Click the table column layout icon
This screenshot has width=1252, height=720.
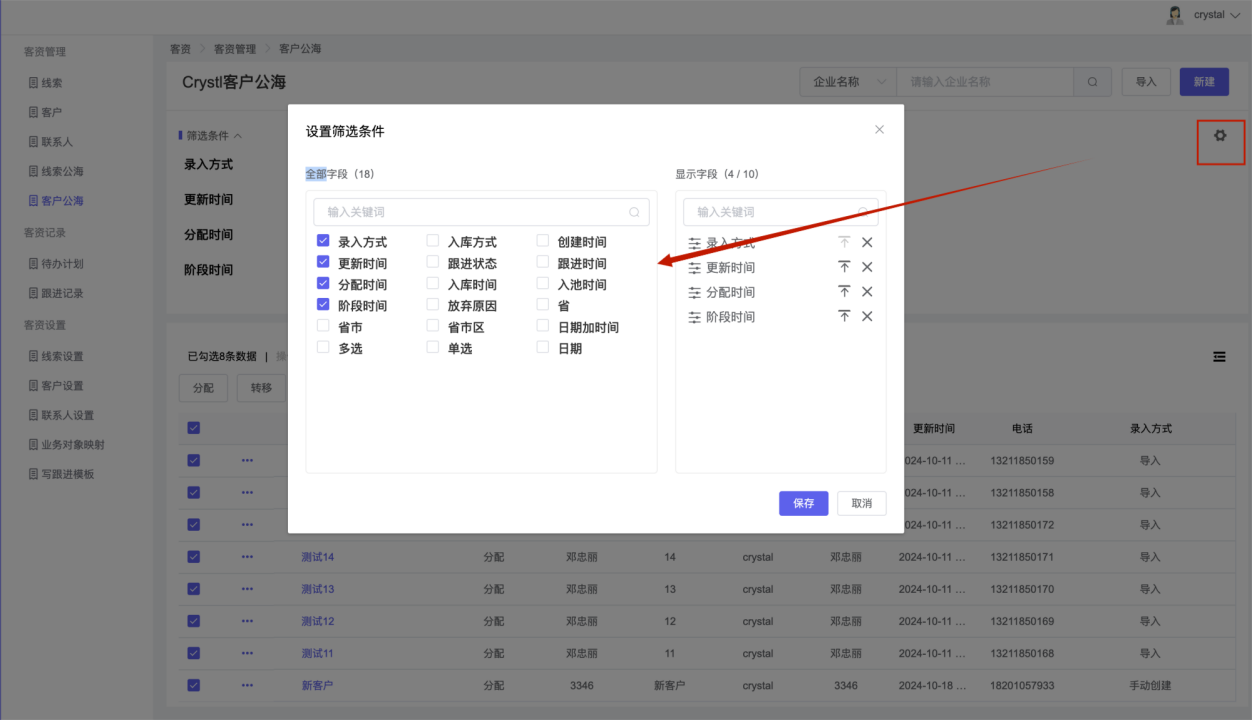(x=1219, y=356)
